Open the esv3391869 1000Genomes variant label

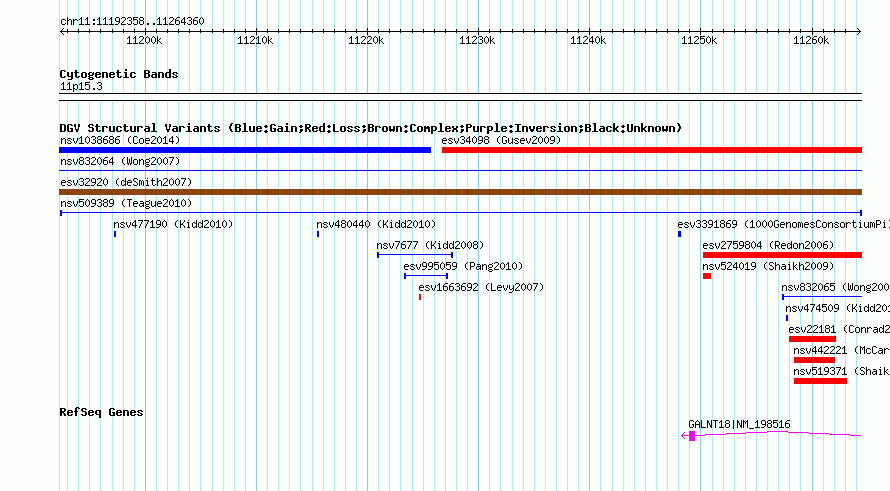(783, 224)
